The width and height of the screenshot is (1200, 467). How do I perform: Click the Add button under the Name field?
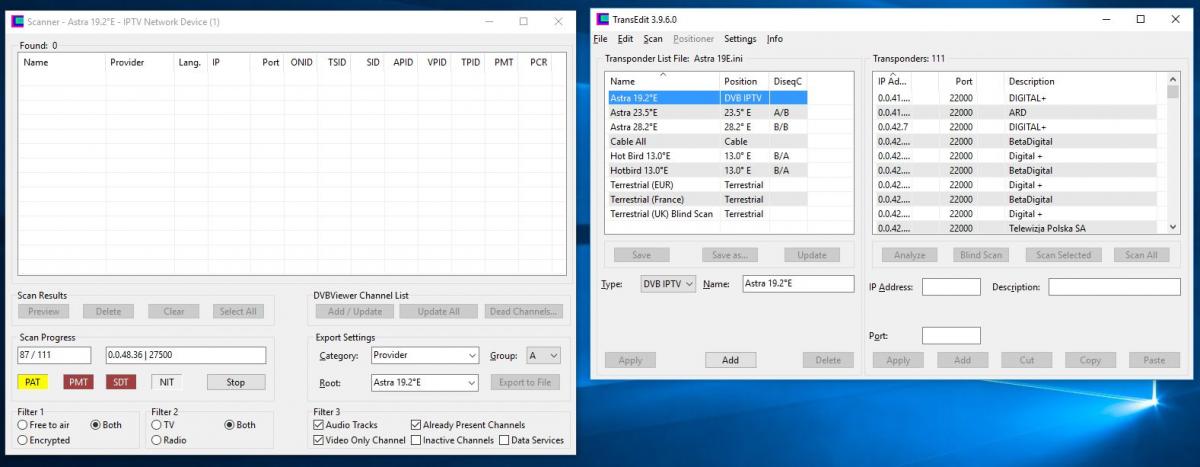(x=730, y=360)
